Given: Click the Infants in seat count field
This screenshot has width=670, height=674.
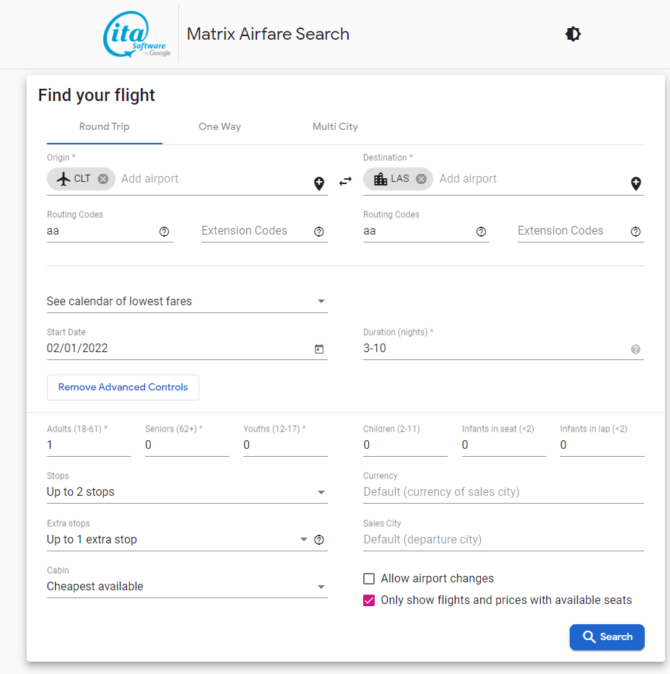Looking at the screenshot, I should point(504,445).
